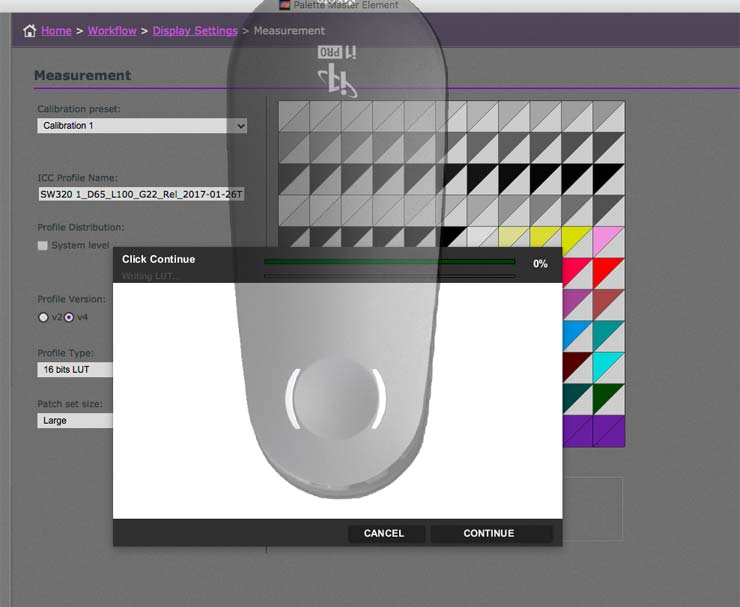The image size is (740, 607).
Task: Click the CONTINUE button
Action: tap(491, 533)
